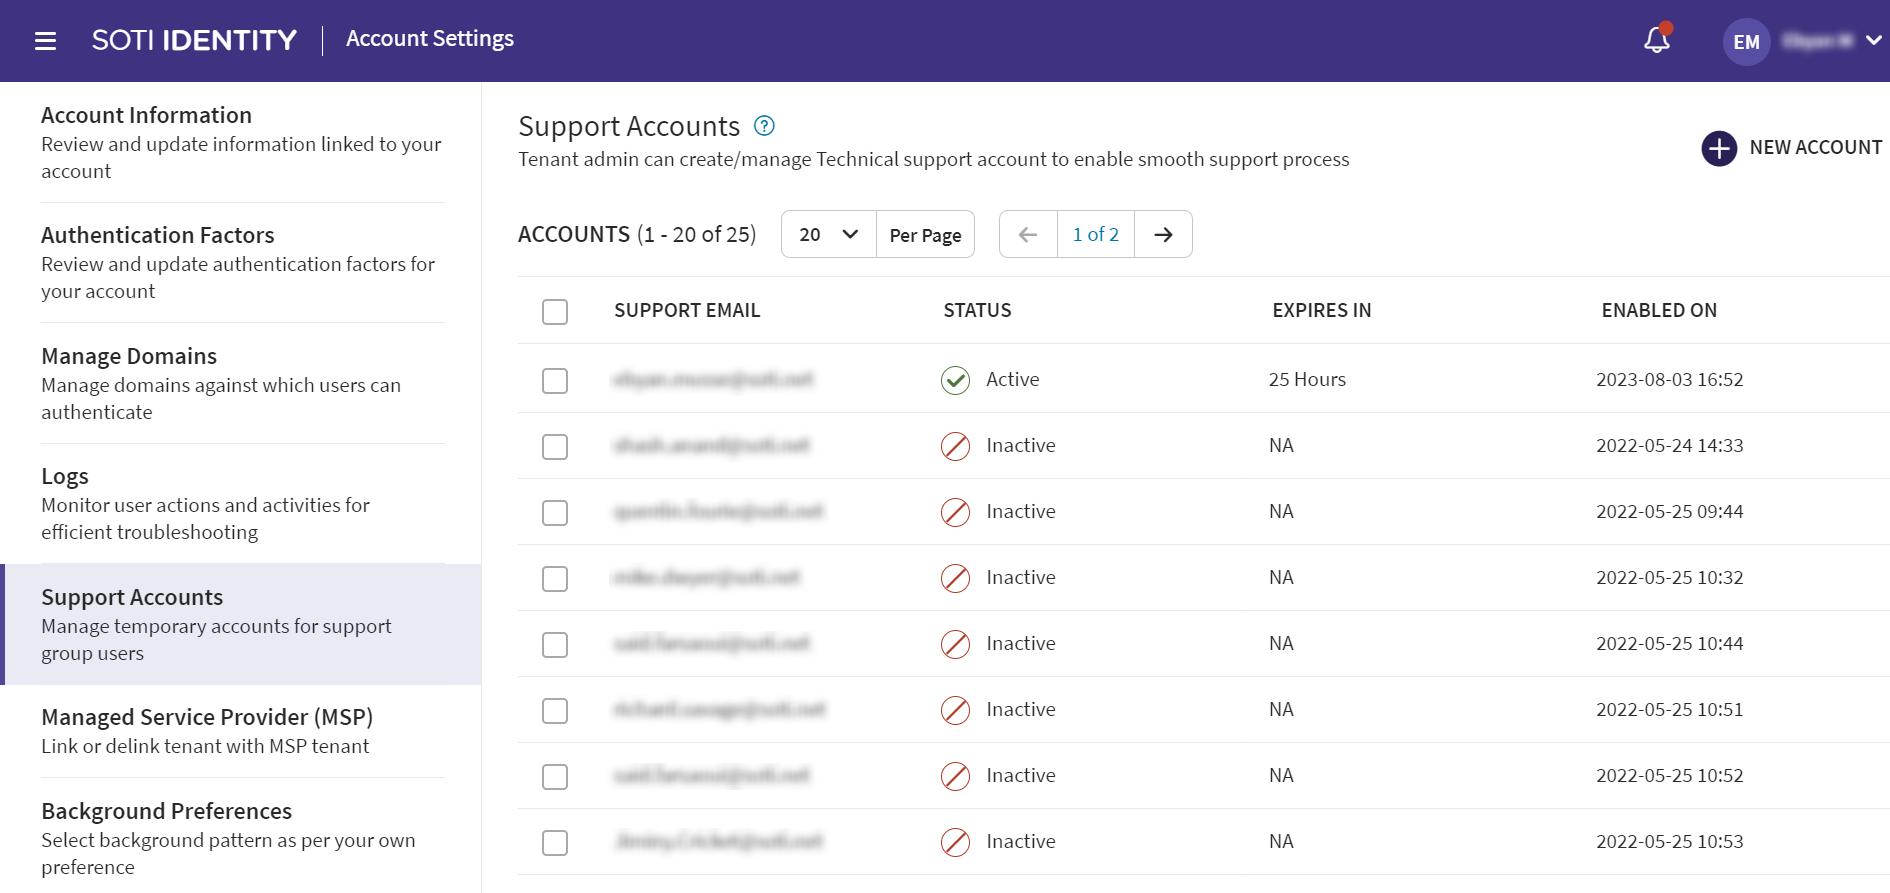Click Inactive icon in 2022-05-25 09:44 row
The image size is (1890, 893).
pyautogui.click(x=955, y=512)
